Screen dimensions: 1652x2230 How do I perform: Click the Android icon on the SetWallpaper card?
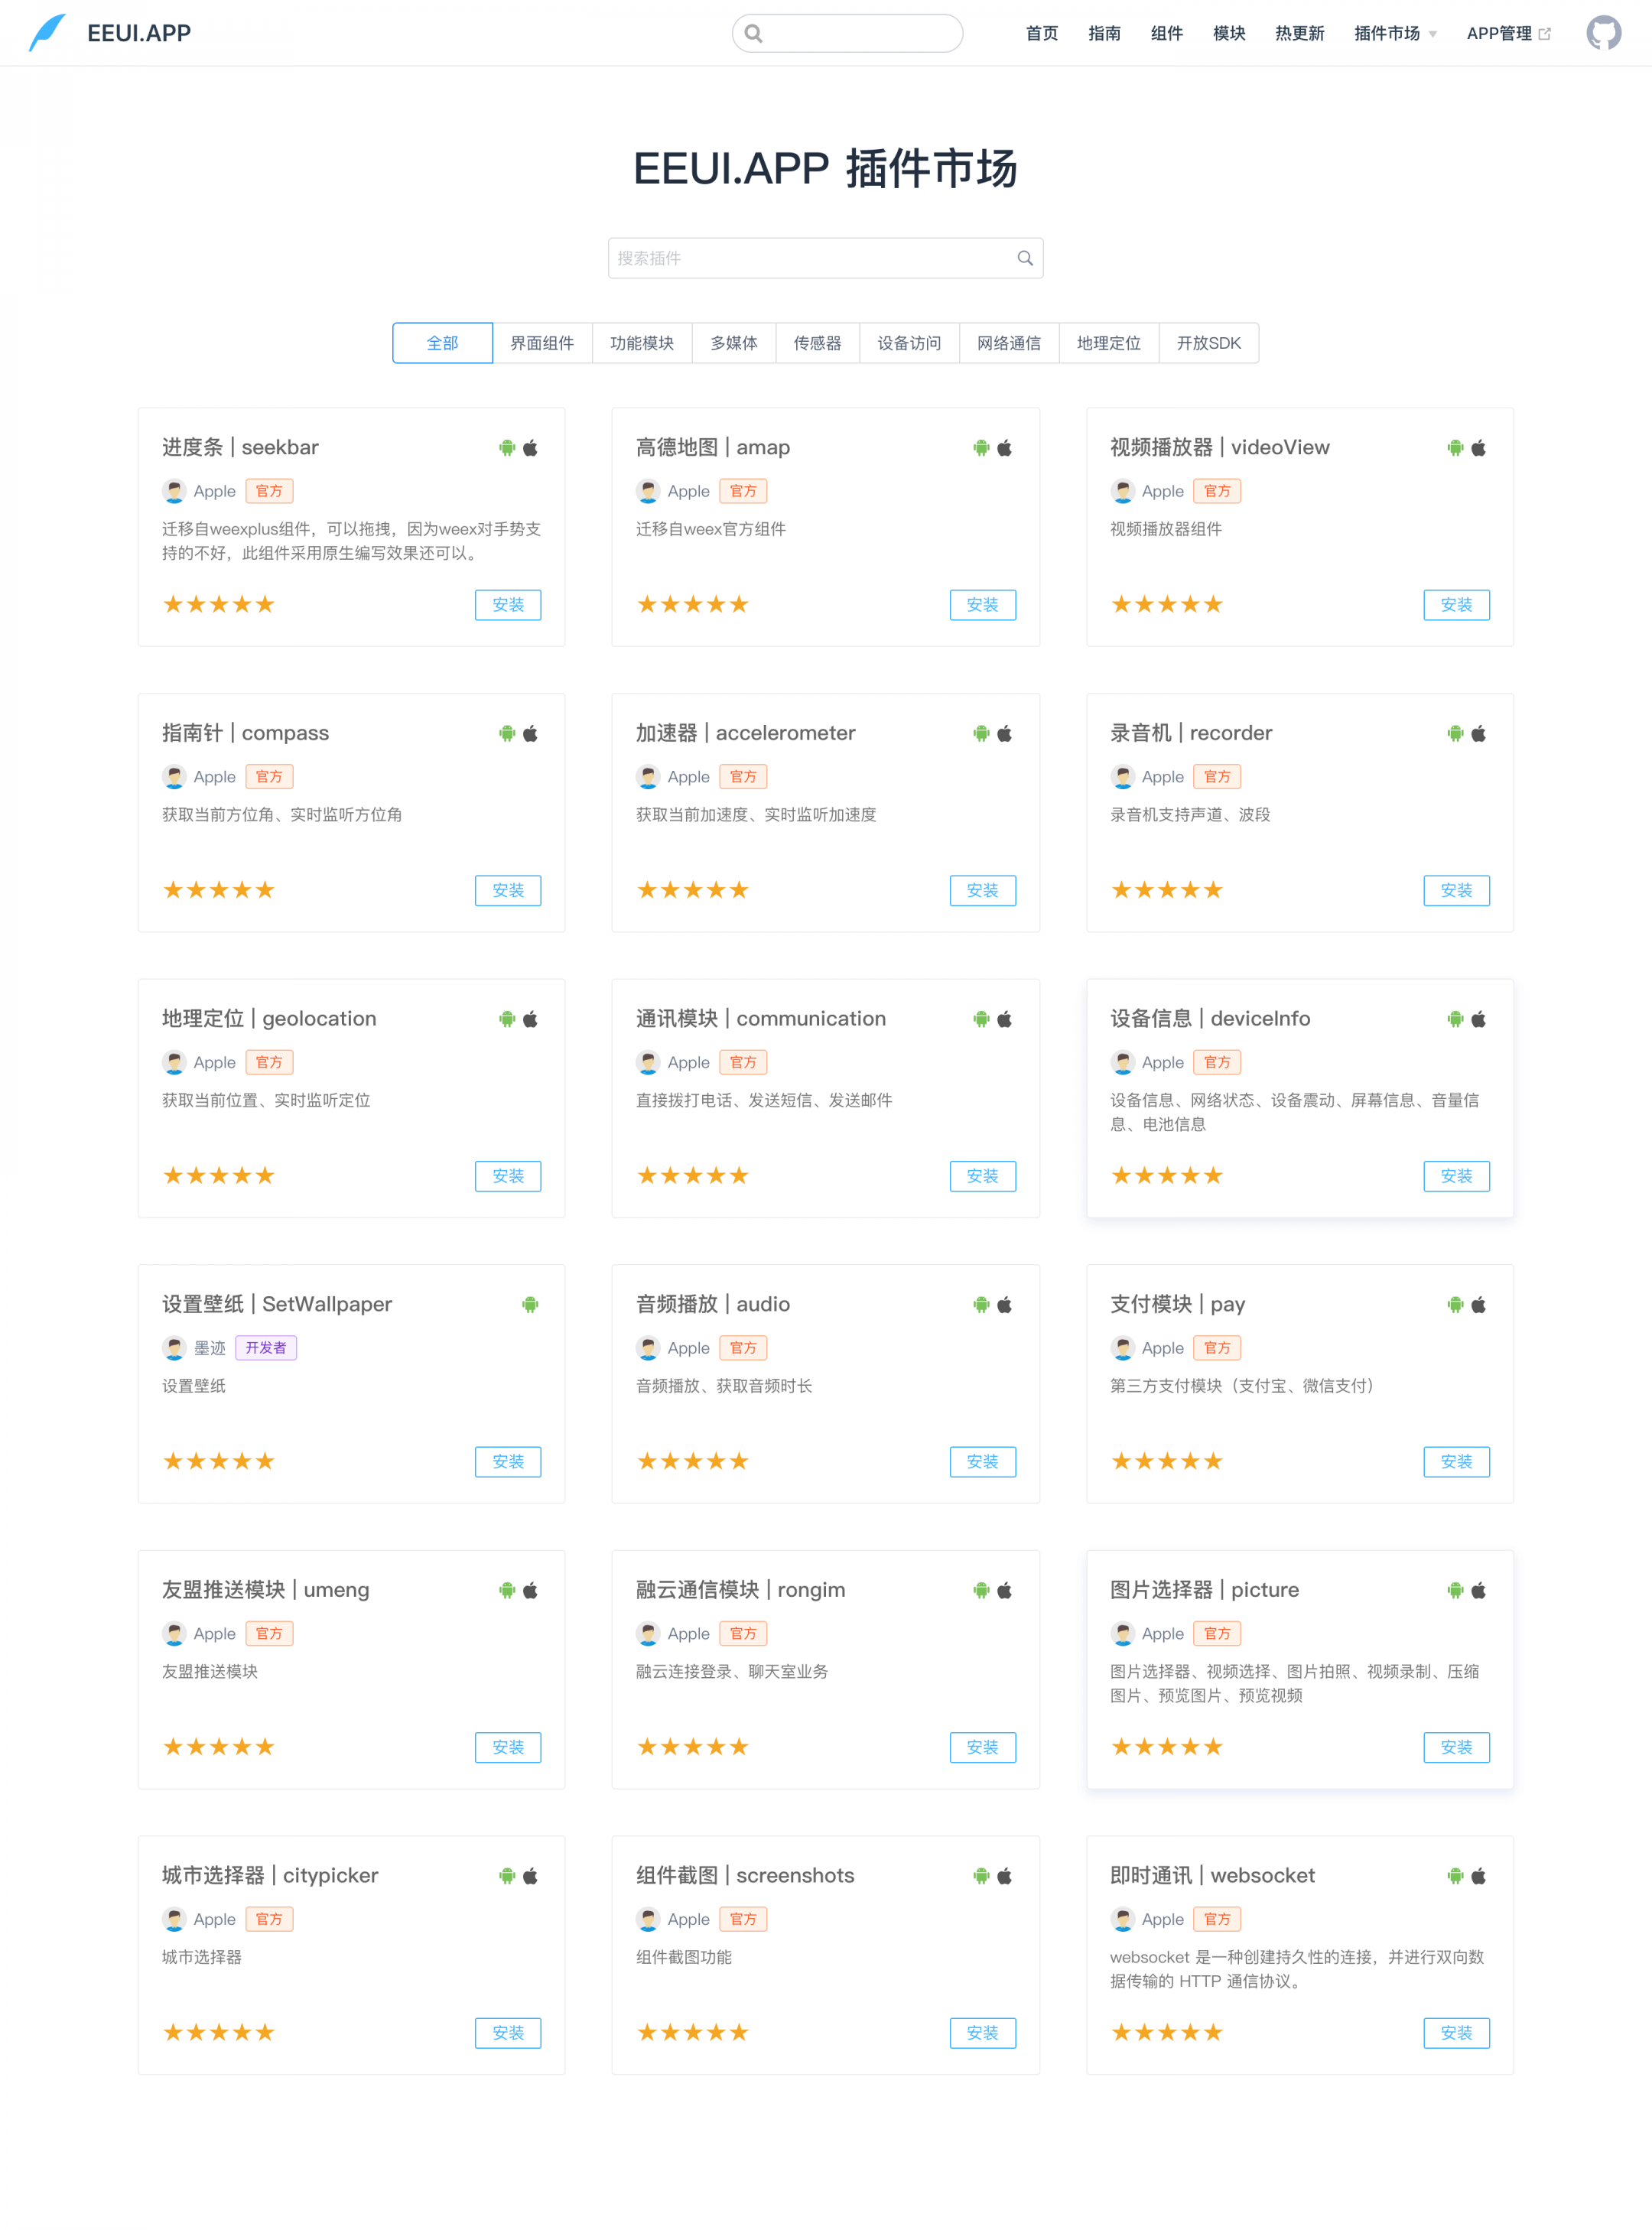coord(530,1304)
